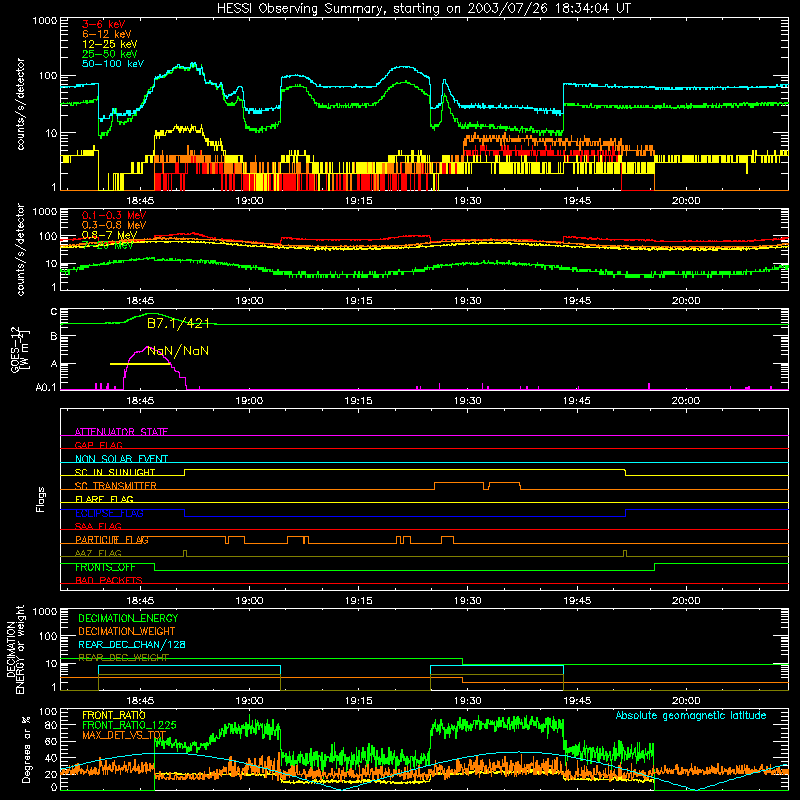Click the NaN/NaN annotation in GOES panel
The height and width of the screenshot is (800, 800).
coord(178,351)
